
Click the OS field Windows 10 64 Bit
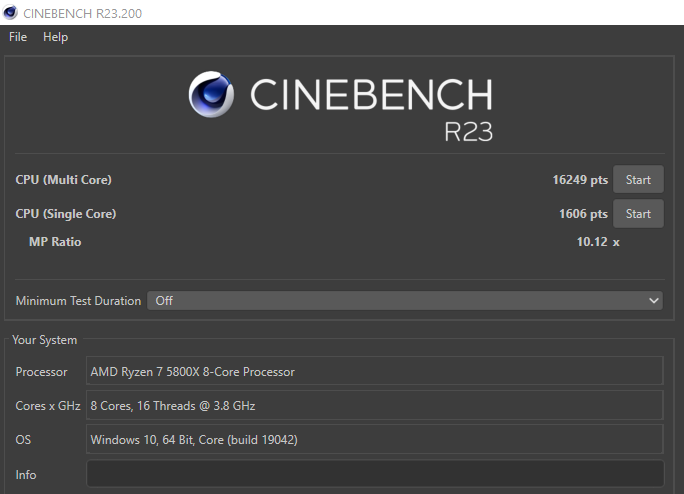click(x=375, y=439)
